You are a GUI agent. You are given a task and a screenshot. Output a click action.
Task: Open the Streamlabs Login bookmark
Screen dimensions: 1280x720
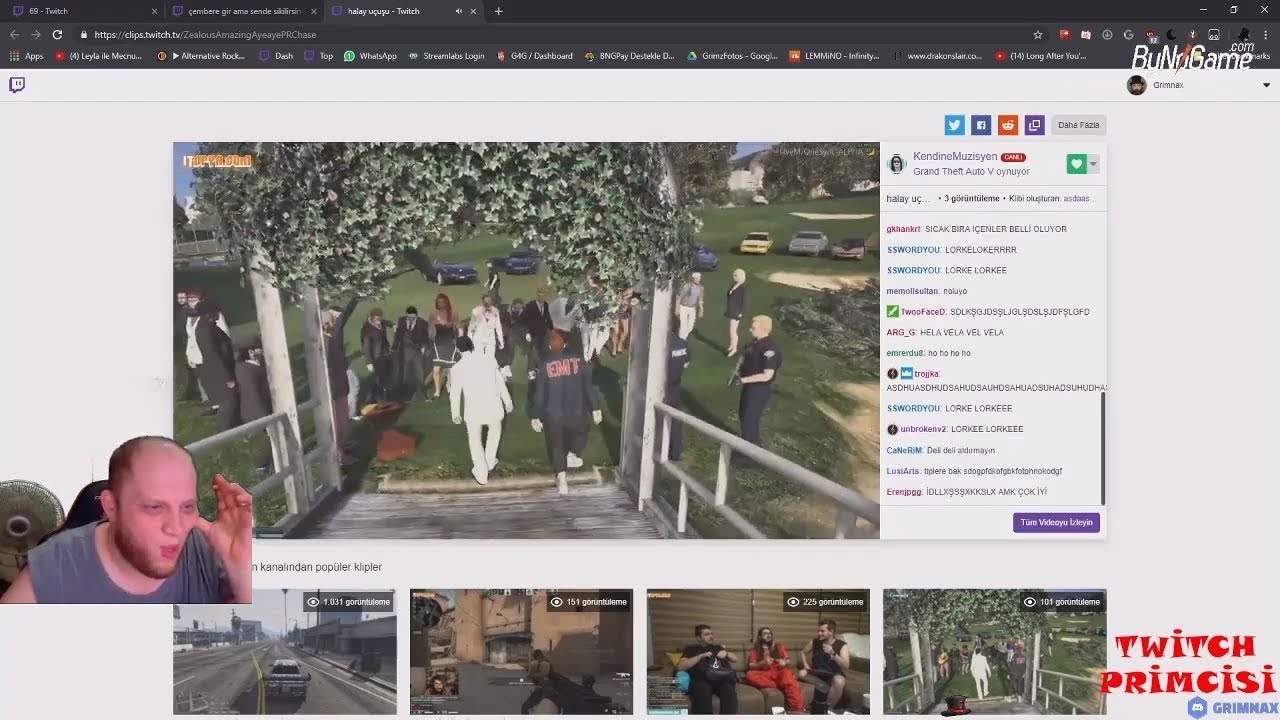tap(446, 56)
